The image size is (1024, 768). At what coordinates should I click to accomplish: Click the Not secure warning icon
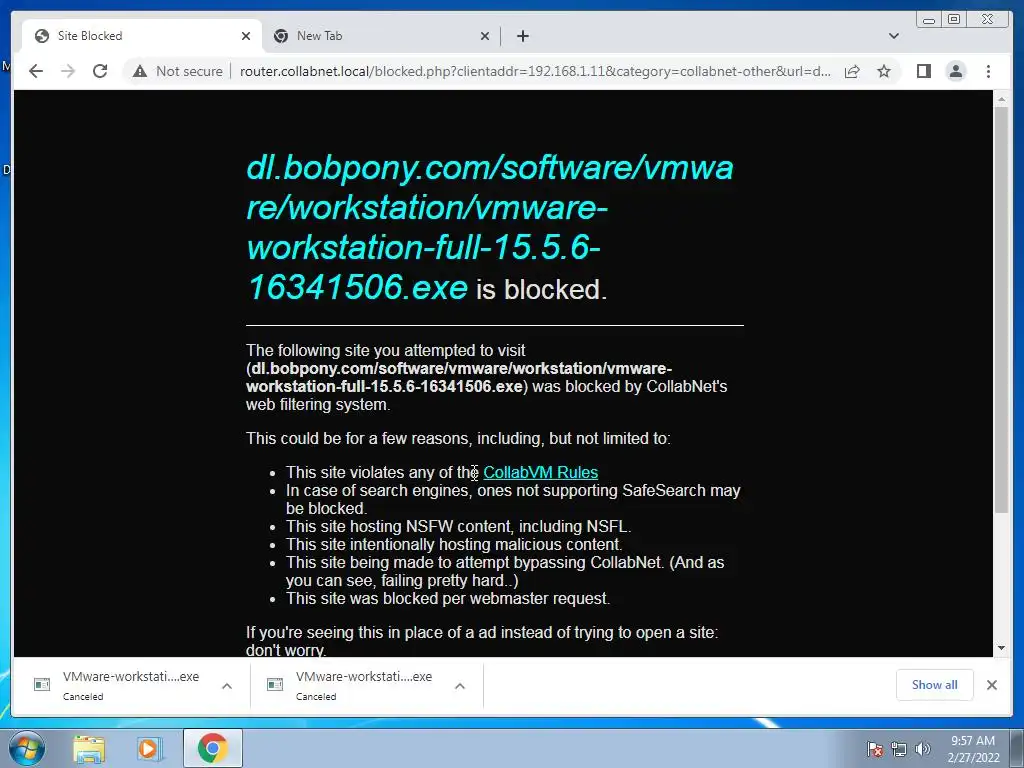[x=140, y=71]
